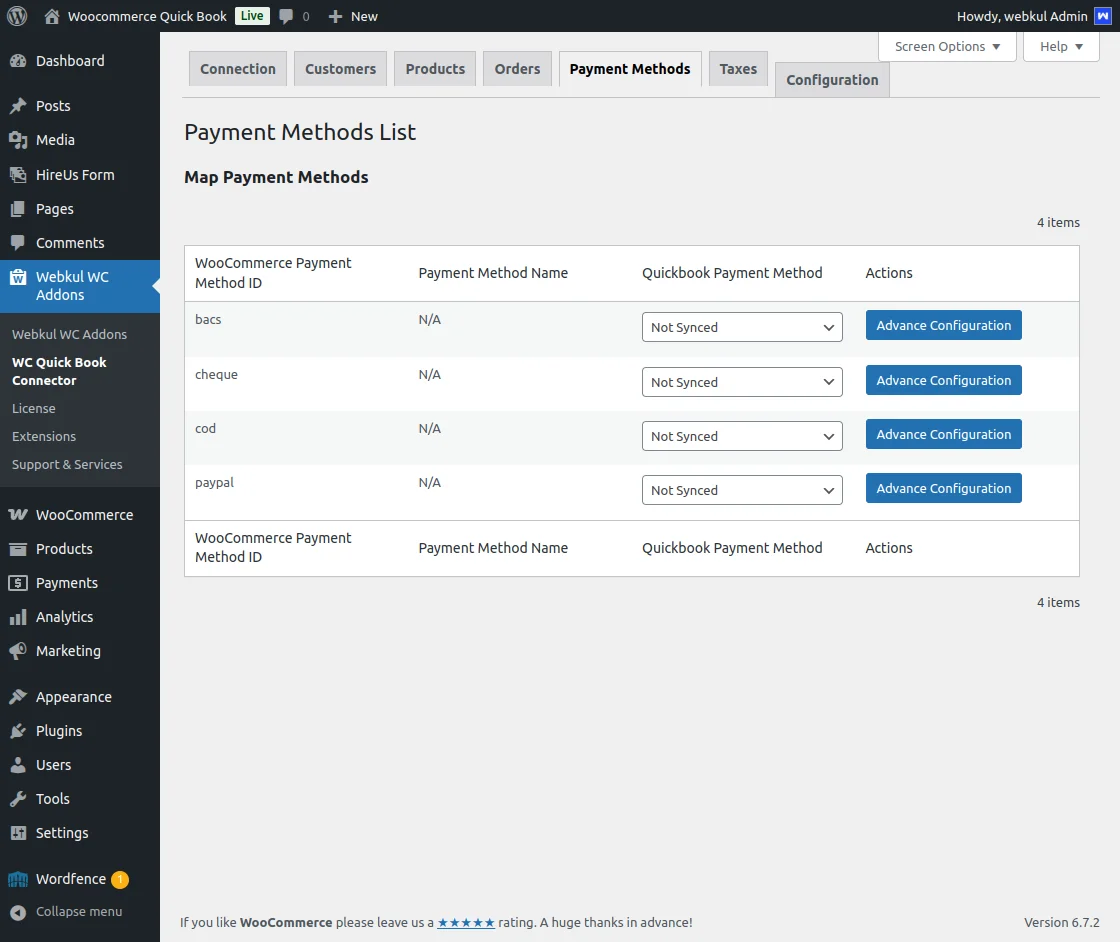Expand the Not Synced dropdown for cheque row
This screenshot has height=942, width=1120.
click(x=742, y=381)
